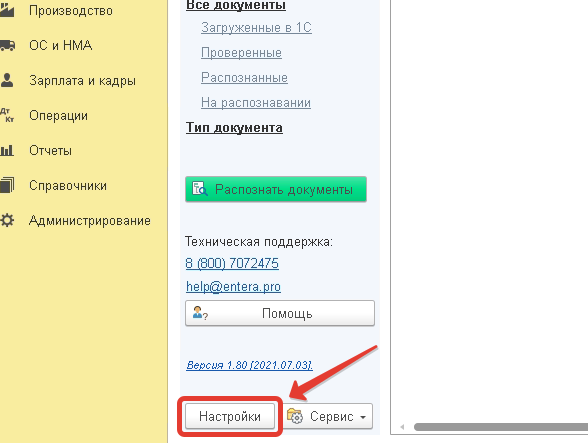This screenshot has height=443, width=588.
Task: Filter by Проверенные documents
Action: (241, 53)
